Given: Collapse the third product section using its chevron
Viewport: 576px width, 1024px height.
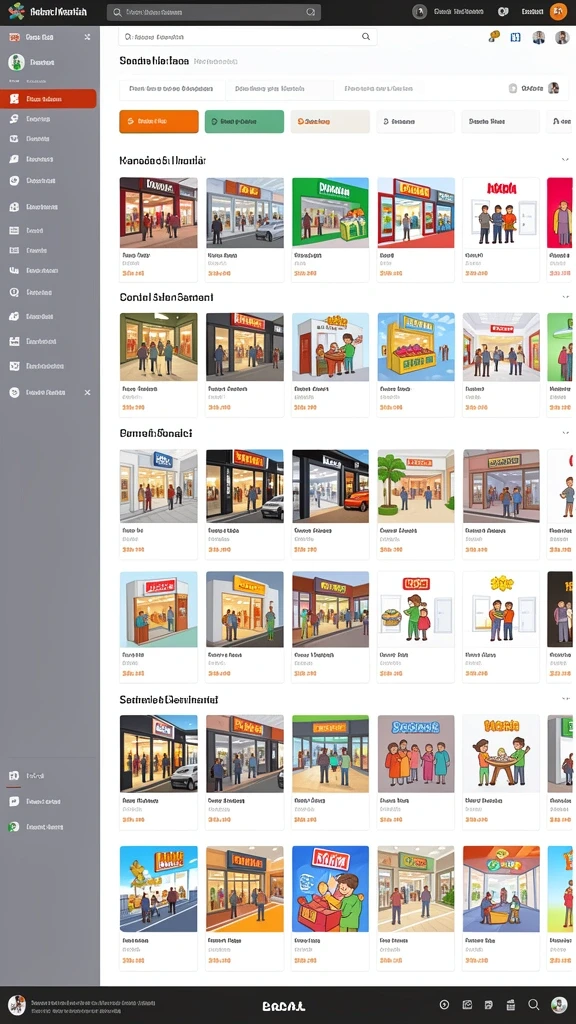Looking at the screenshot, I should [565, 432].
